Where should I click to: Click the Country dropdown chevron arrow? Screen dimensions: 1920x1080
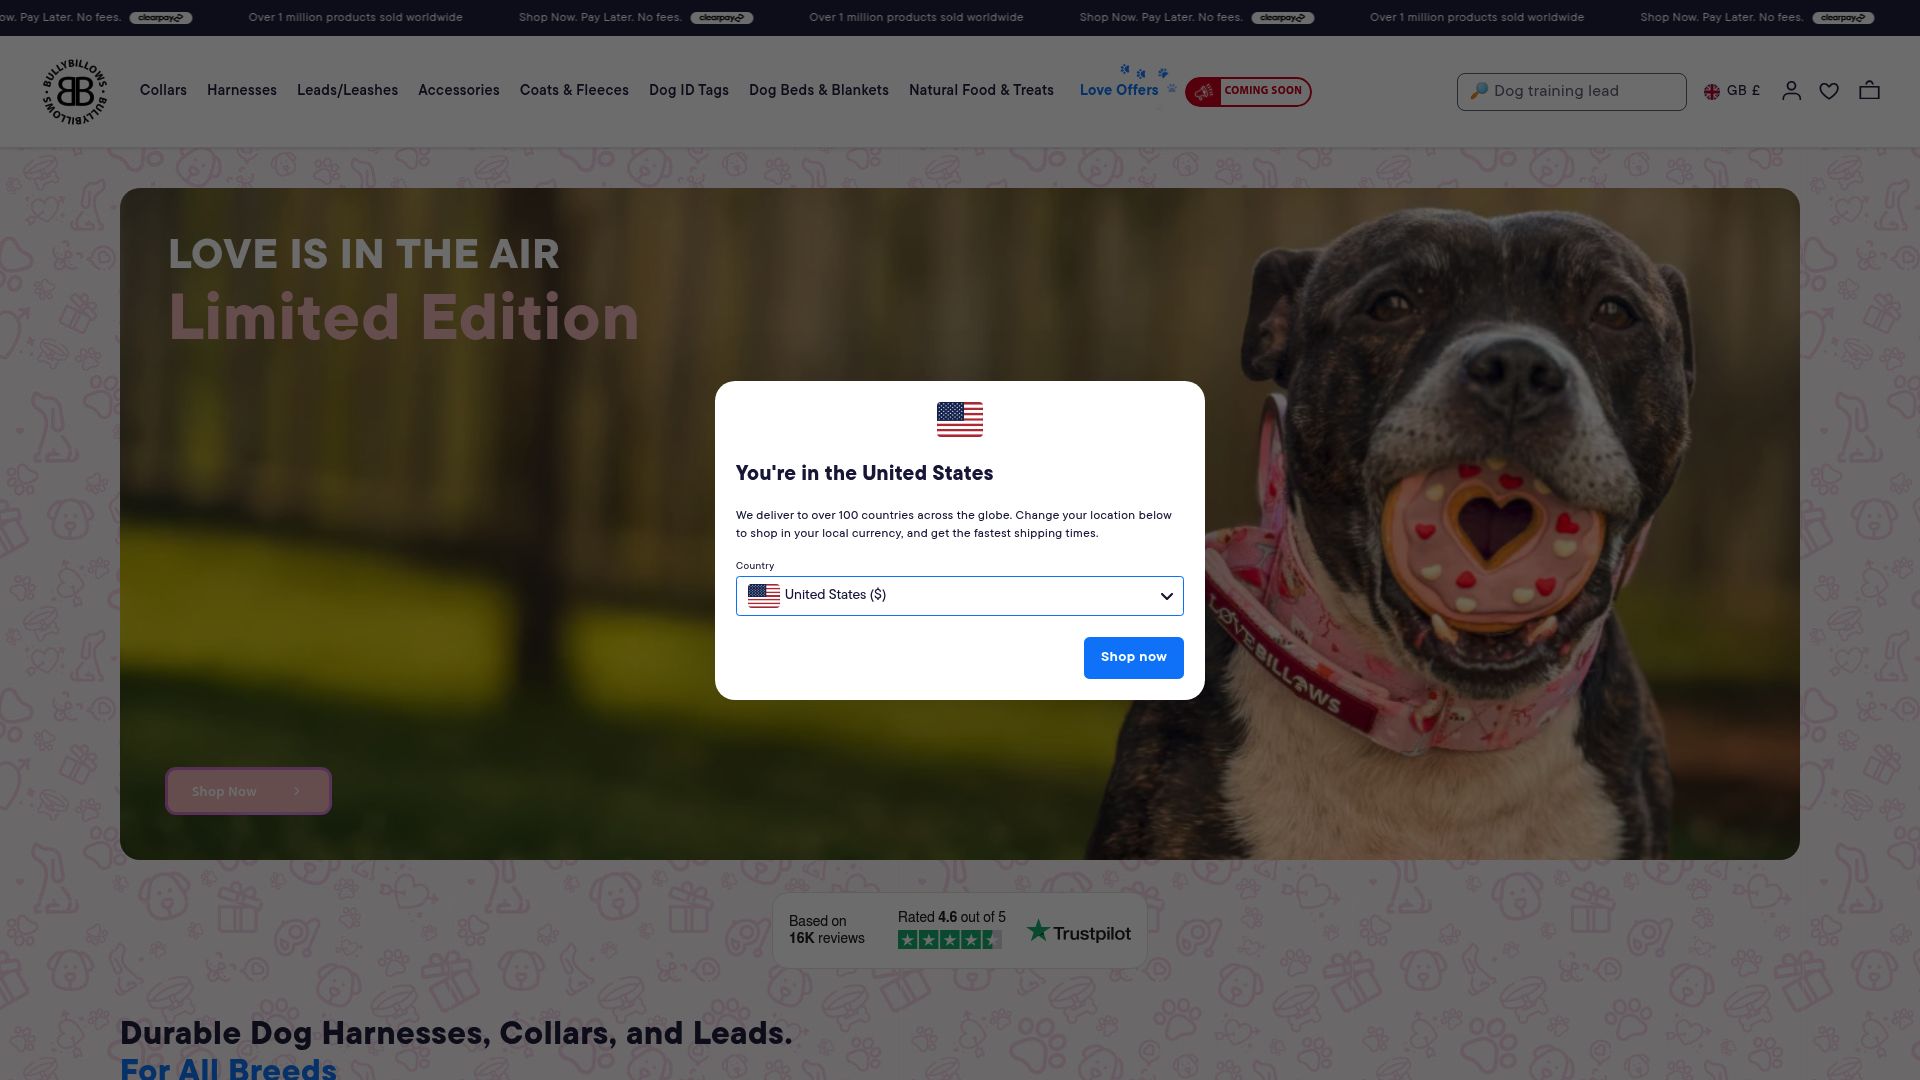point(1166,596)
